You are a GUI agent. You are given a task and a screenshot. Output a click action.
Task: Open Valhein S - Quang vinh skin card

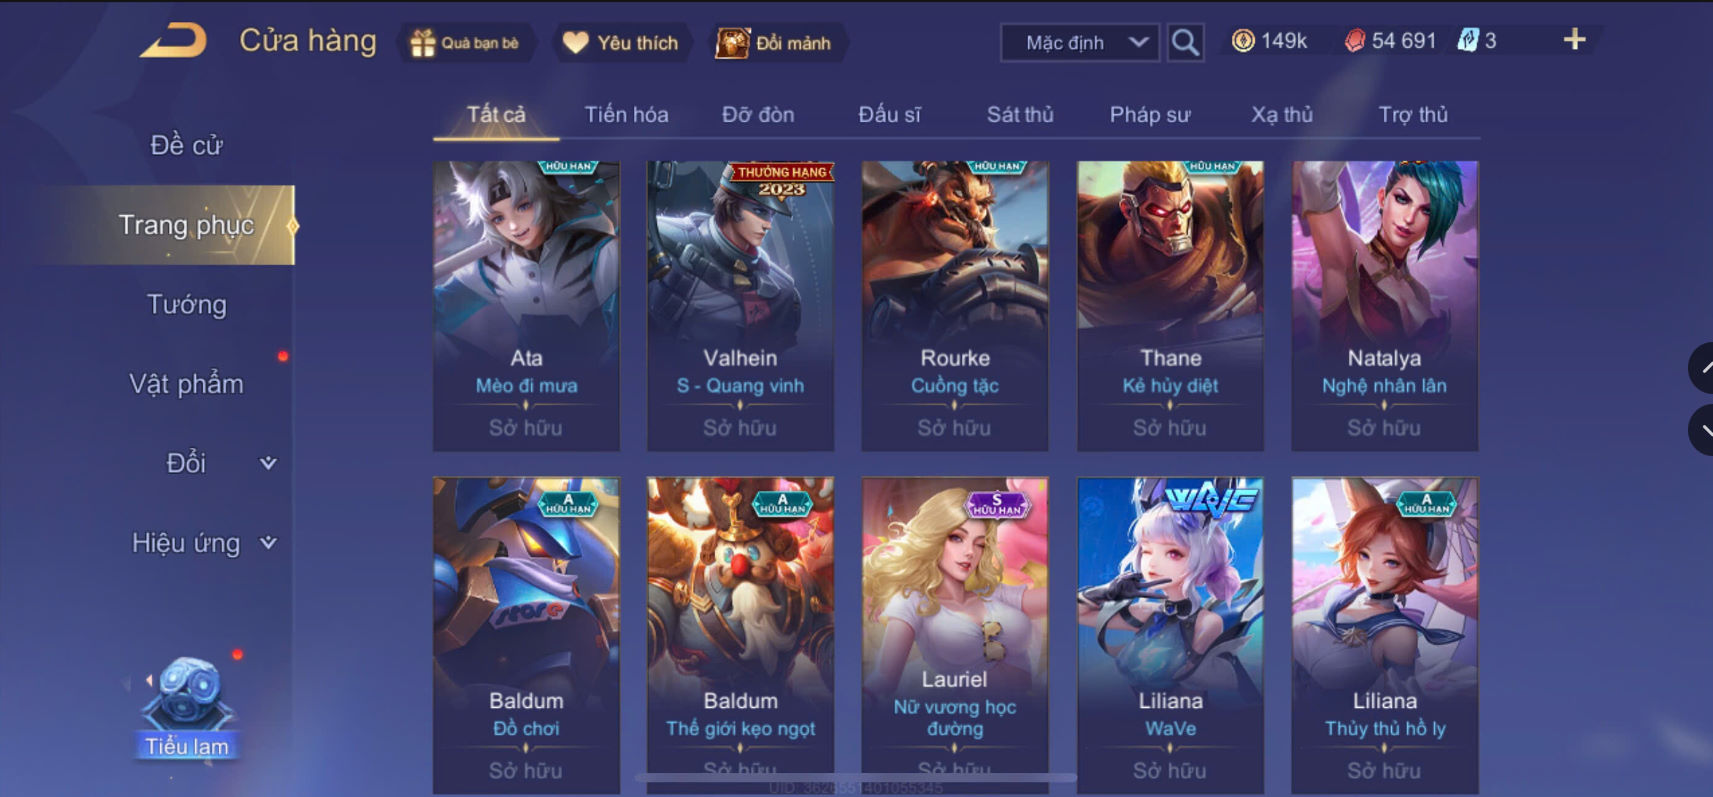point(740,306)
